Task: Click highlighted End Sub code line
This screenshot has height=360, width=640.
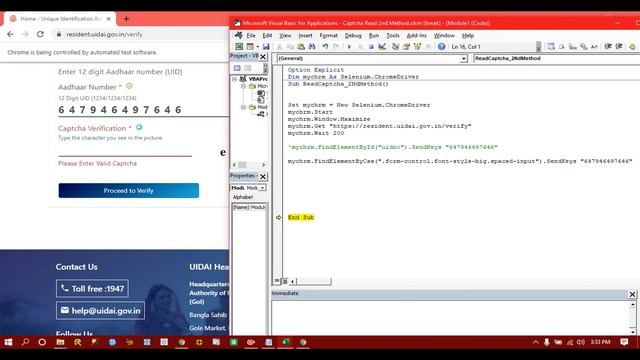Action: 301,217
